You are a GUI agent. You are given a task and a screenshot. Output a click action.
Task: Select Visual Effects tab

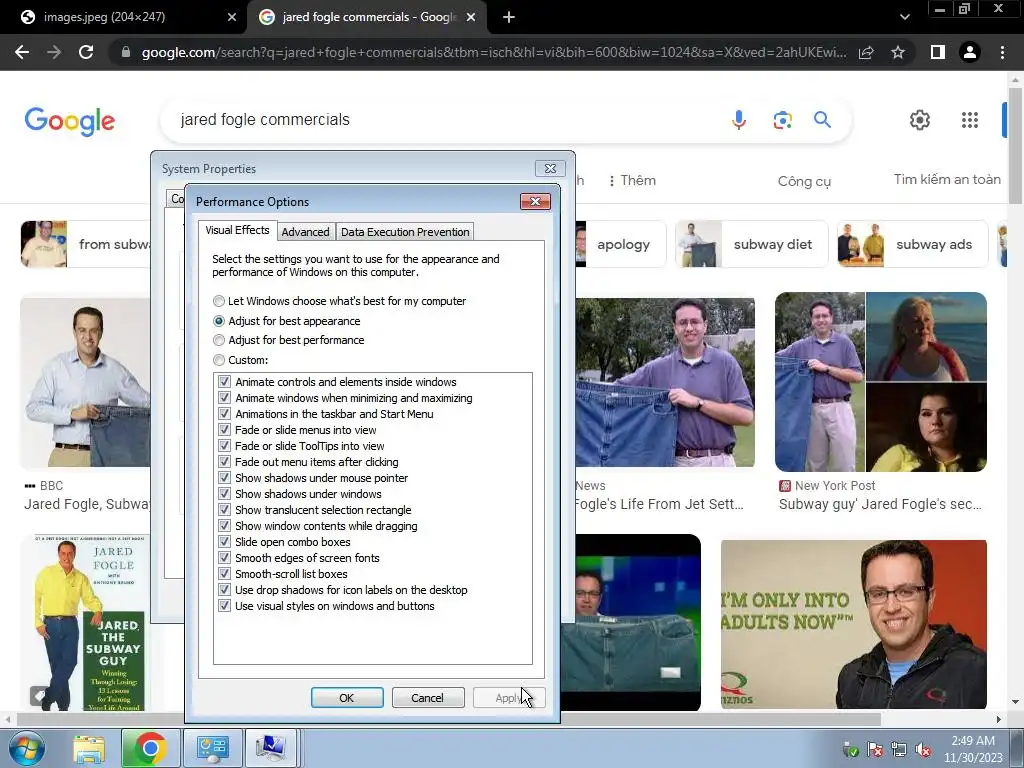[237, 230]
